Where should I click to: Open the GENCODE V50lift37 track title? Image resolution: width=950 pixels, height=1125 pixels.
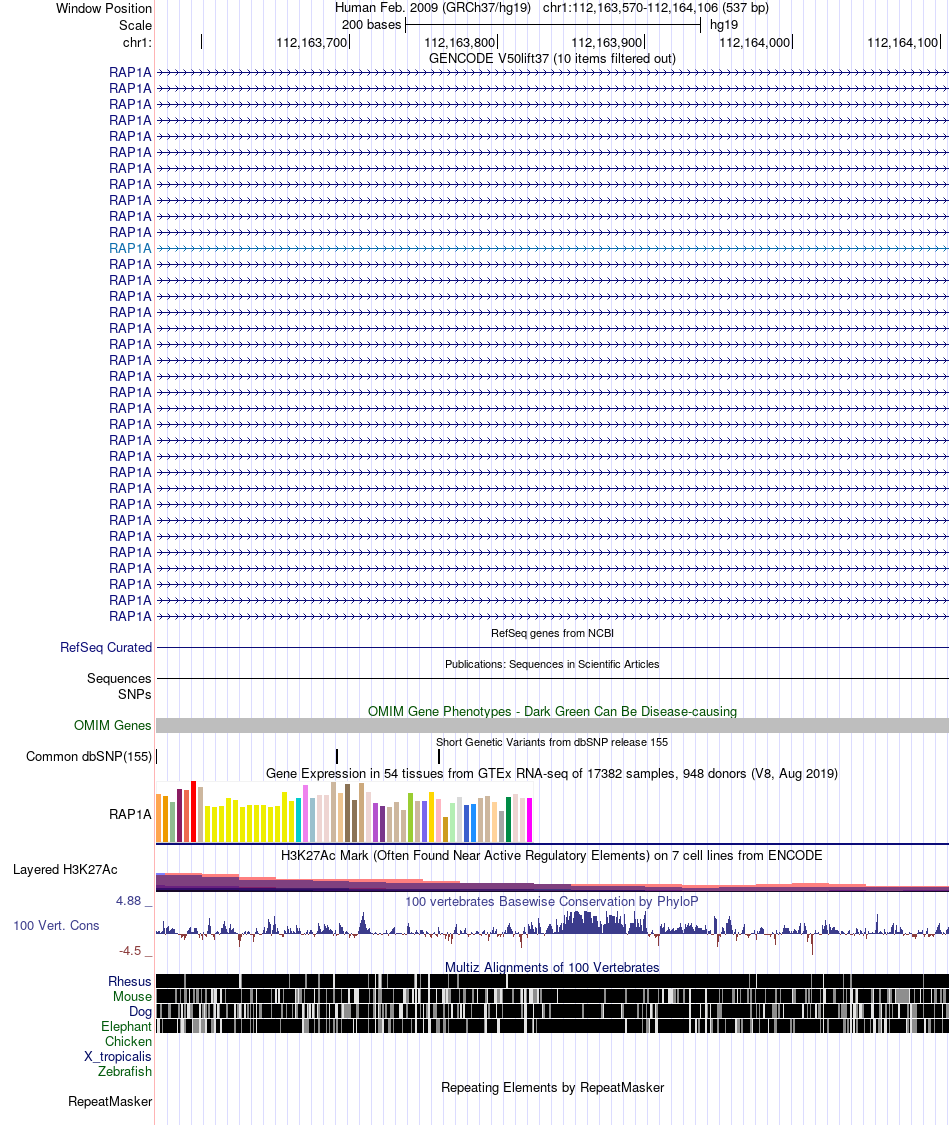pos(552,58)
